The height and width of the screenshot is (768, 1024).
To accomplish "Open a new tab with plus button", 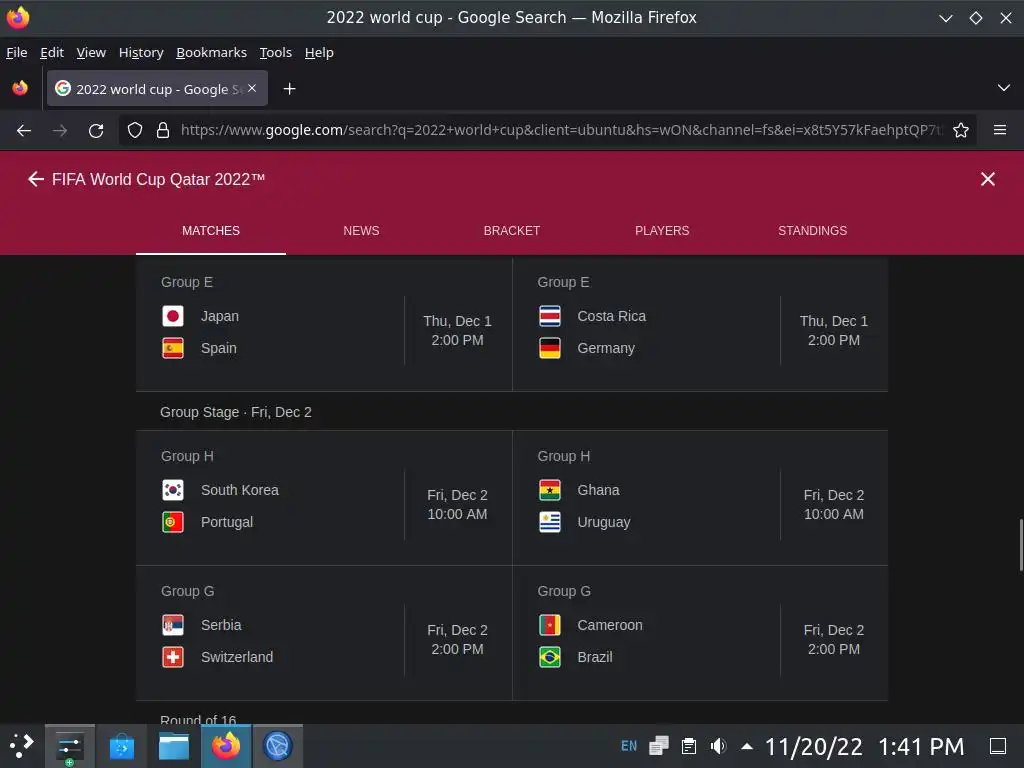I will (289, 89).
